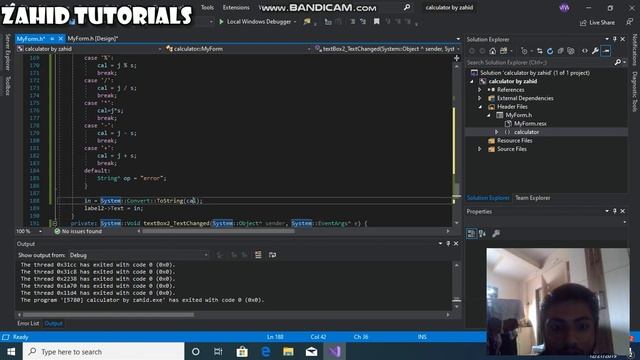Viewport: 640px width, 360px height.
Task: Open the 100 % zoom dropdown
Action: coord(40,231)
